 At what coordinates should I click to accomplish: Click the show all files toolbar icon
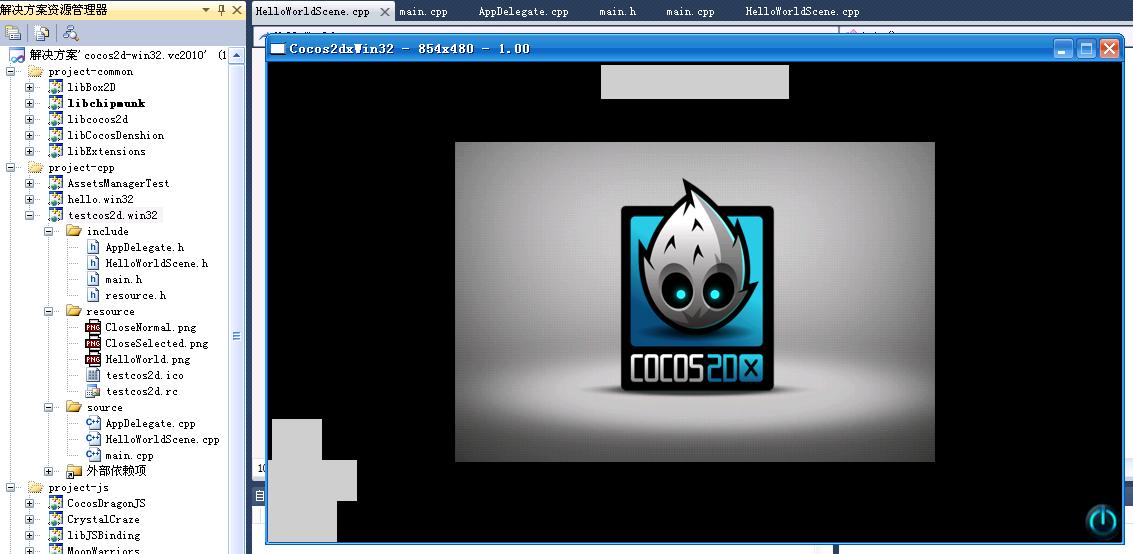point(41,33)
